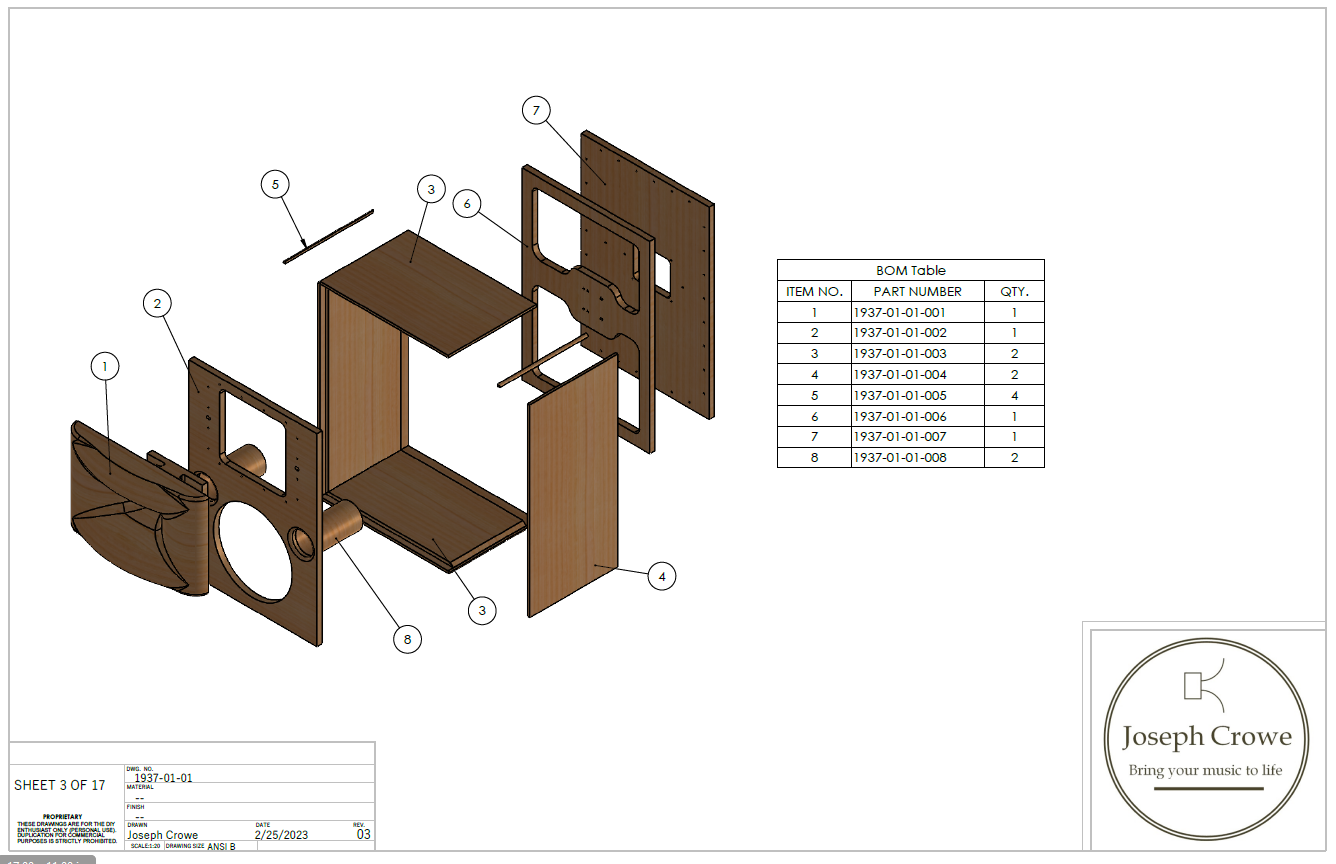Click the item 5 balloon callout

275,184
